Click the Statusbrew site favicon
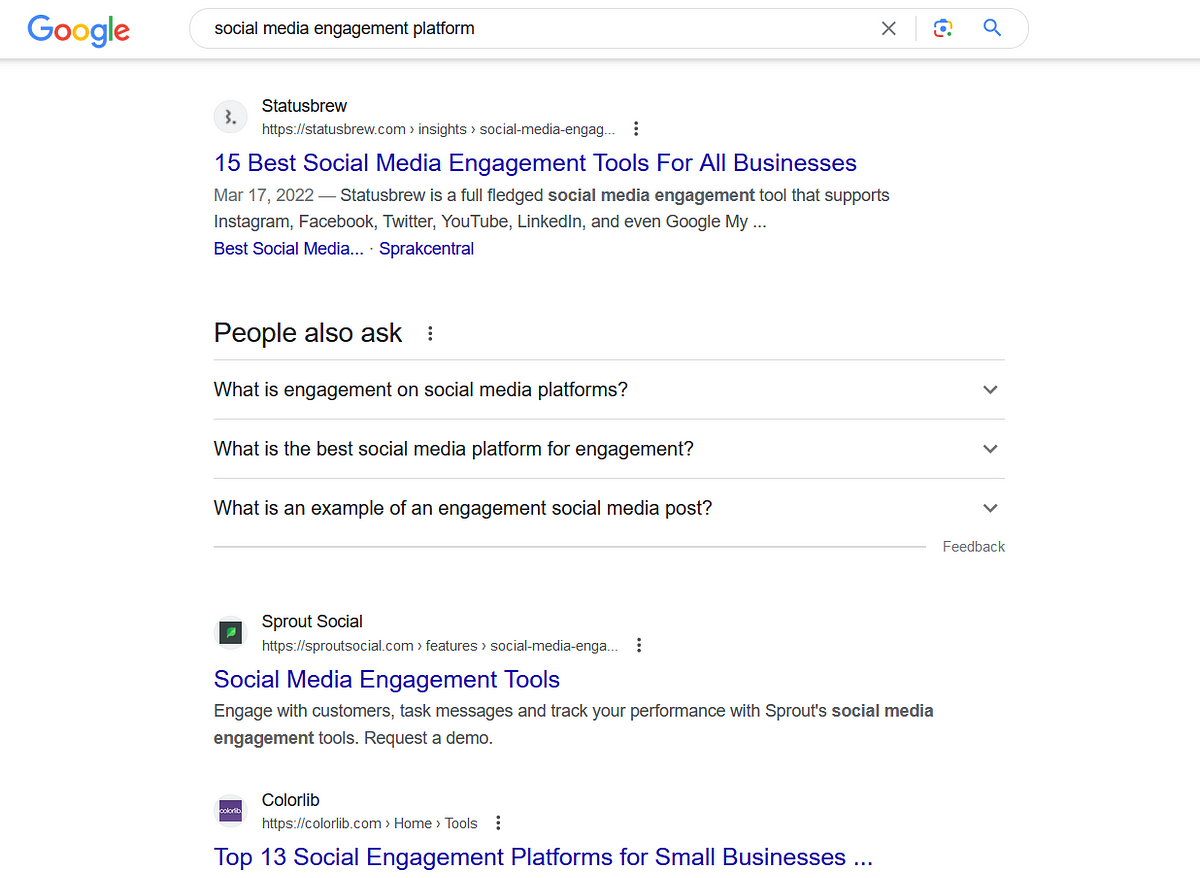 click(231, 117)
